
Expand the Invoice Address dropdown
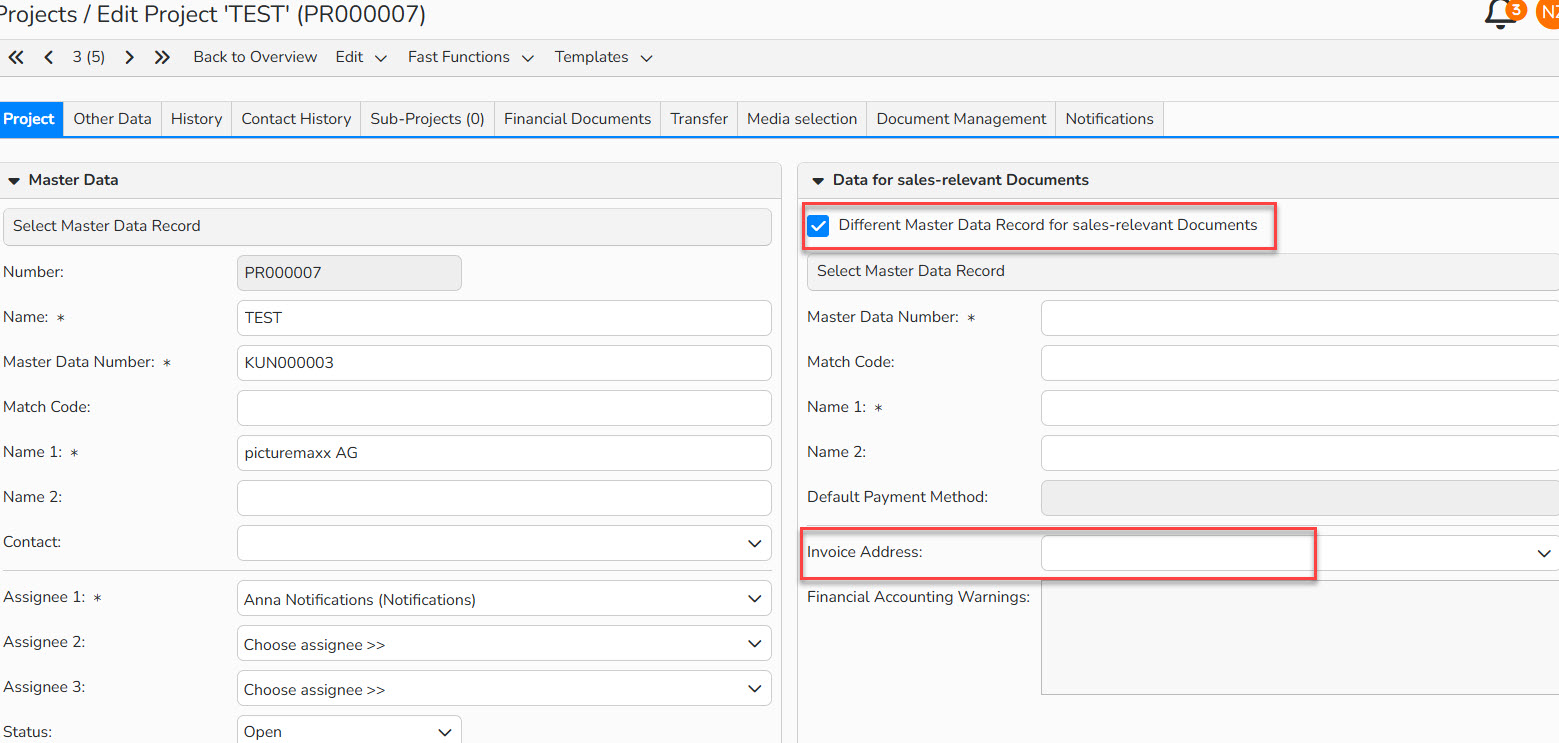point(1300,553)
